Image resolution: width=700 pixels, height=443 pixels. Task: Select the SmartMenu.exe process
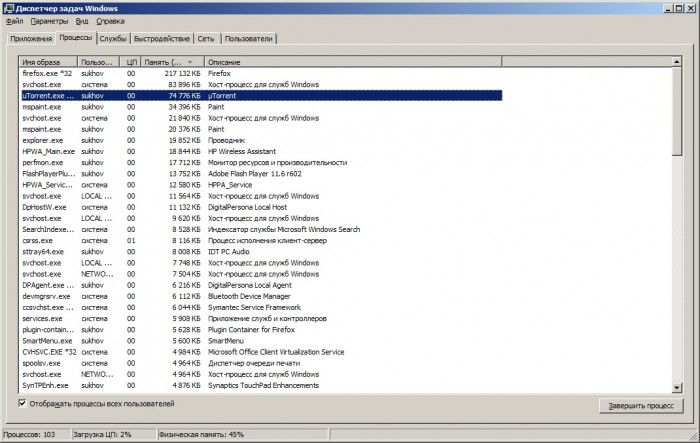tap(261, 341)
